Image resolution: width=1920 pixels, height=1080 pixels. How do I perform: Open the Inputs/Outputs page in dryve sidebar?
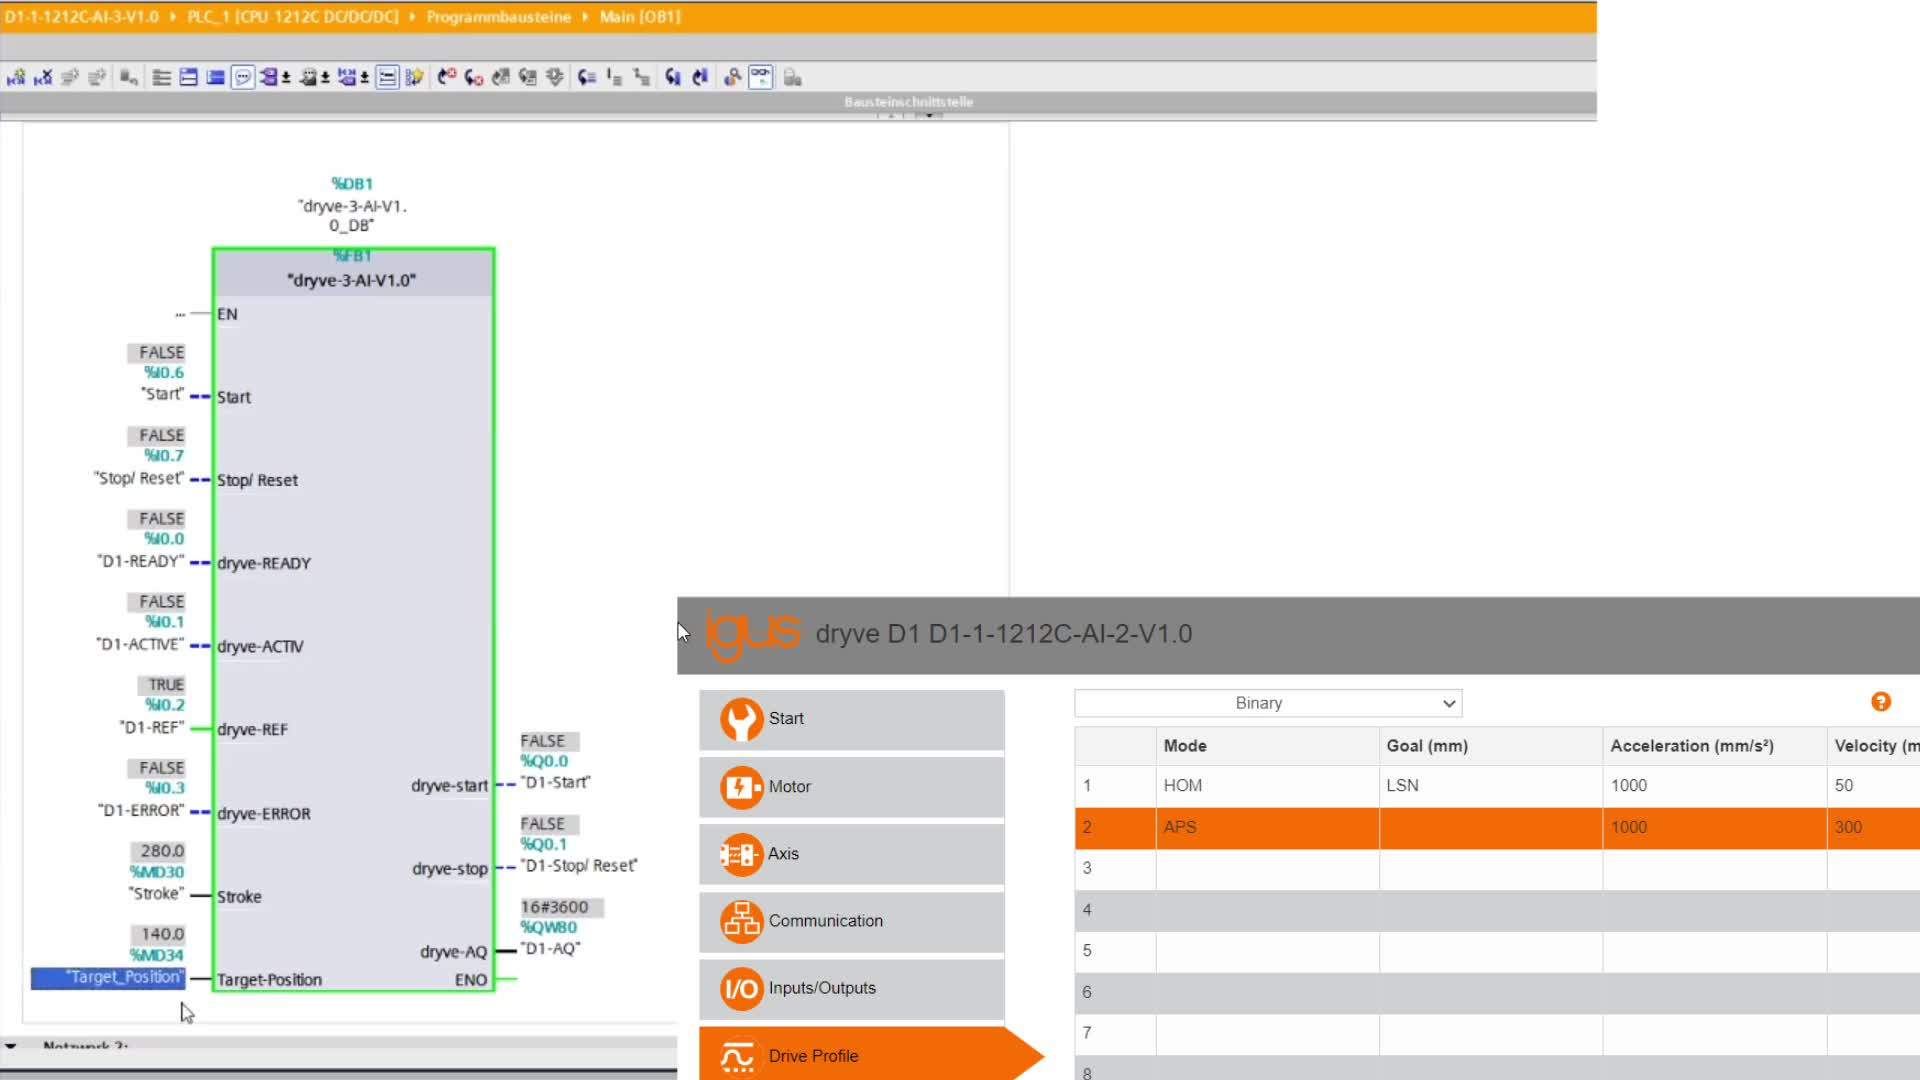pyautogui.click(x=852, y=988)
